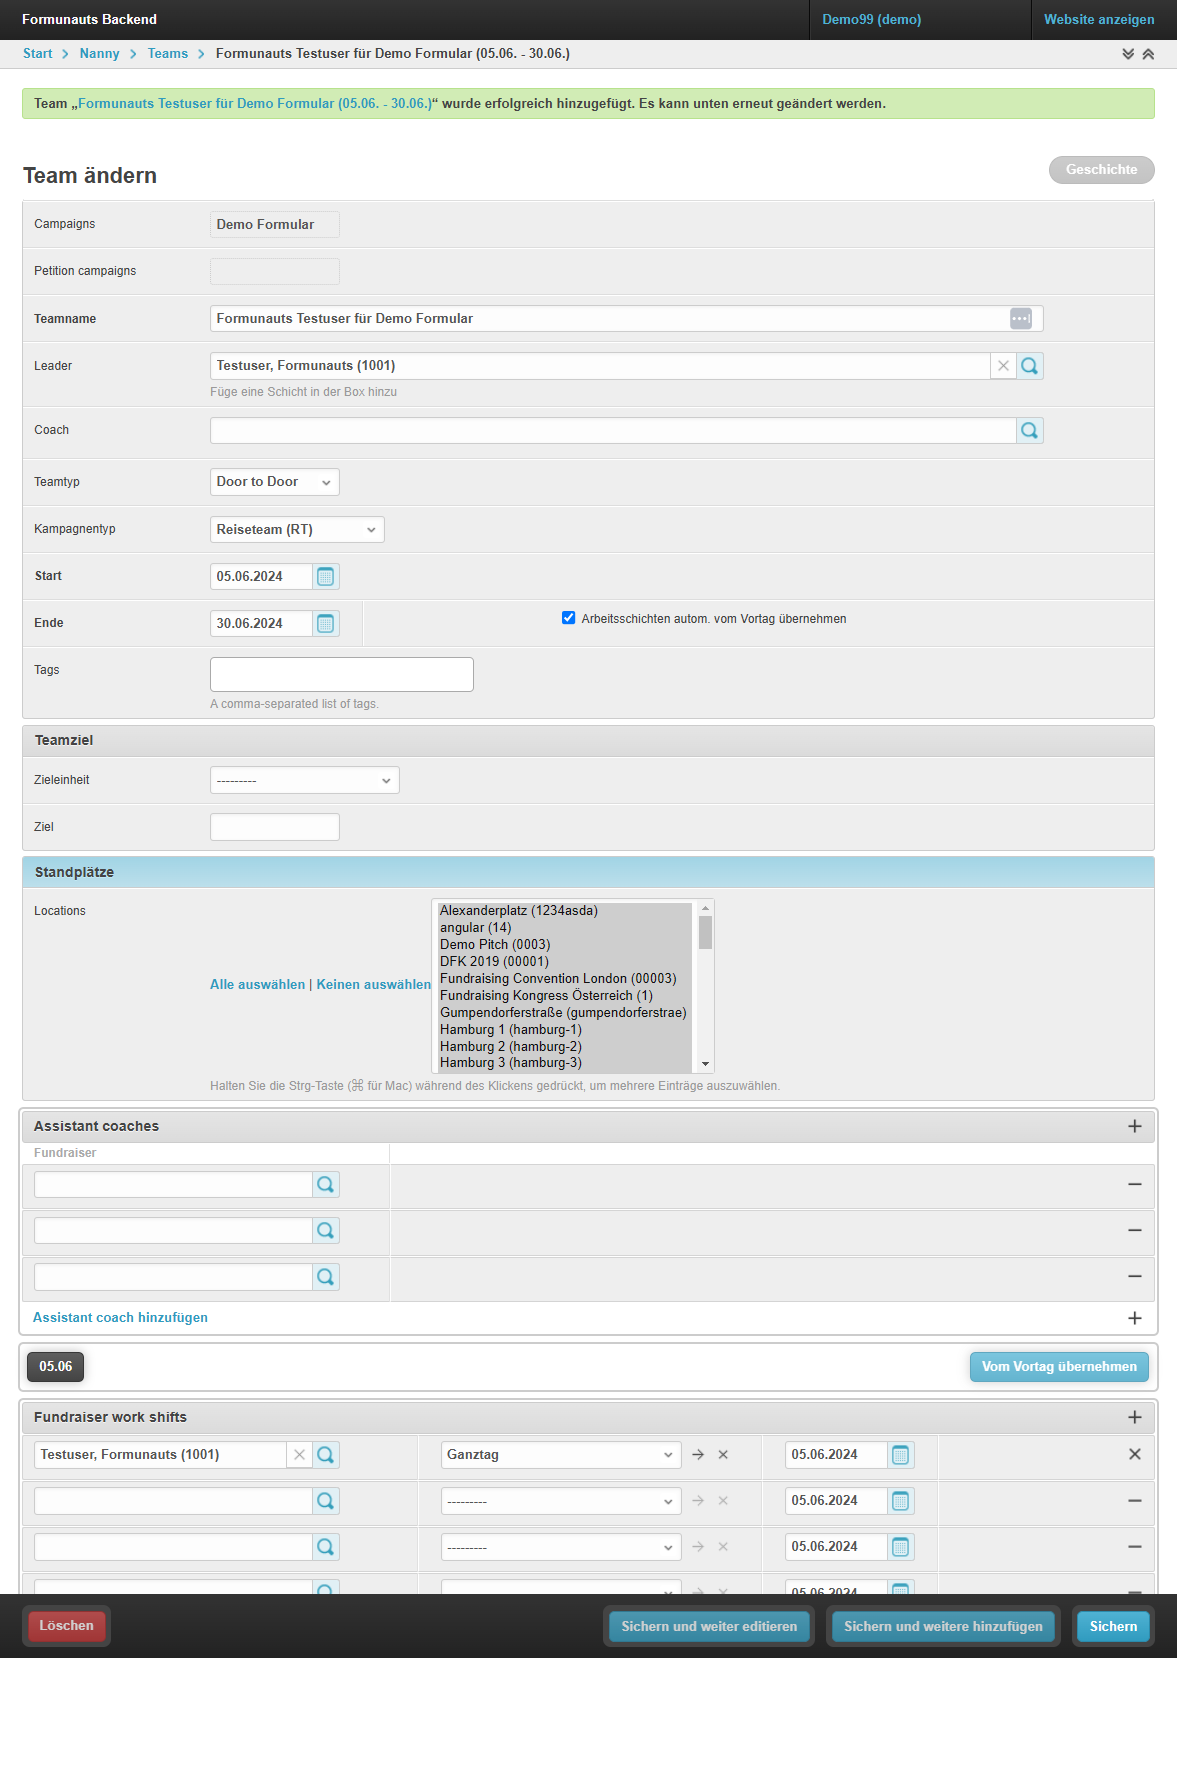Go to Start in the breadcrumb

pyautogui.click(x=37, y=54)
